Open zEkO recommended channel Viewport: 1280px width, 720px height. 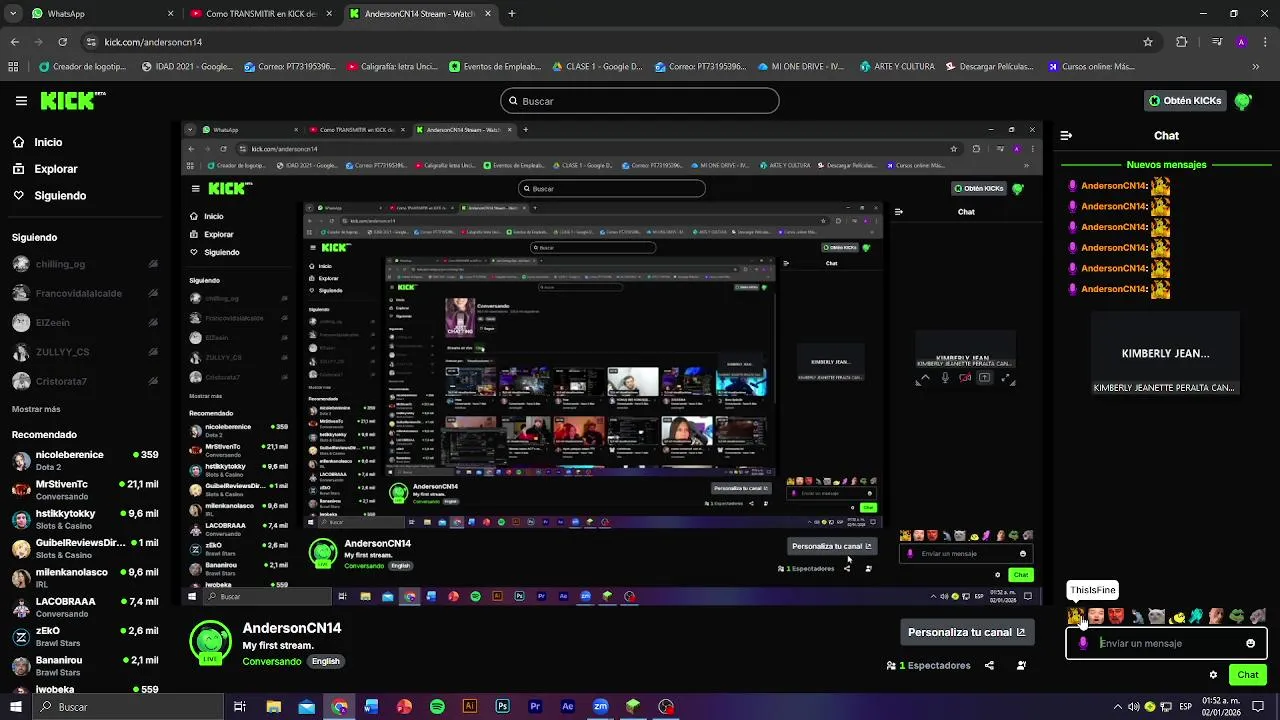point(85,637)
